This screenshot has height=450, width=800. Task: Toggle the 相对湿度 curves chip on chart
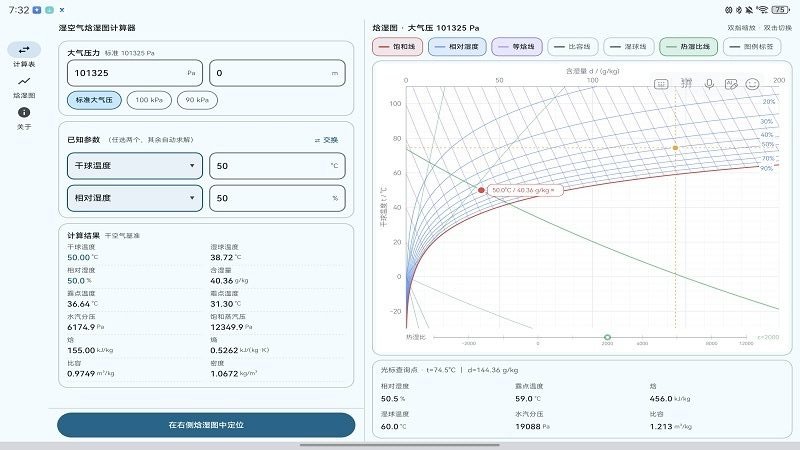pos(457,46)
